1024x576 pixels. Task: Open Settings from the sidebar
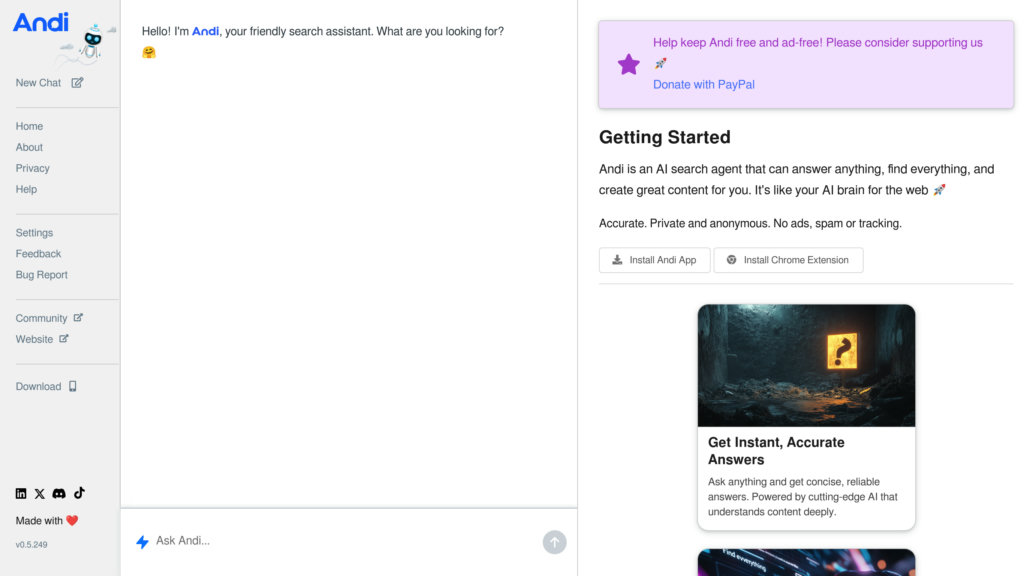tap(34, 232)
